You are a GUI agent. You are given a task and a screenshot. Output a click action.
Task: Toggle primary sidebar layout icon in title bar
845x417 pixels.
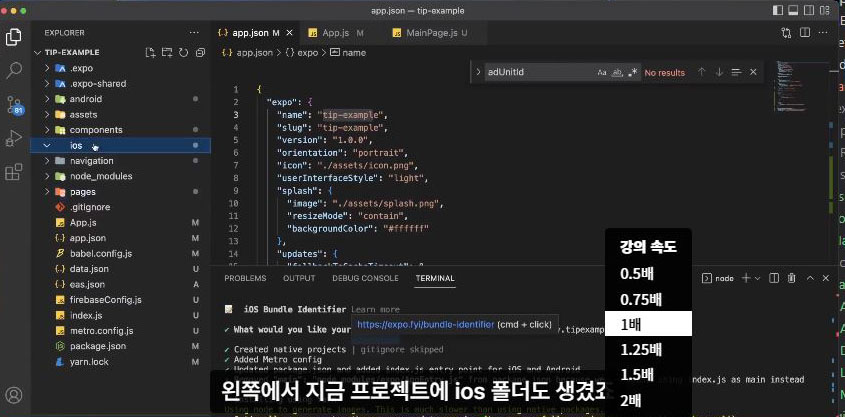click(778, 10)
